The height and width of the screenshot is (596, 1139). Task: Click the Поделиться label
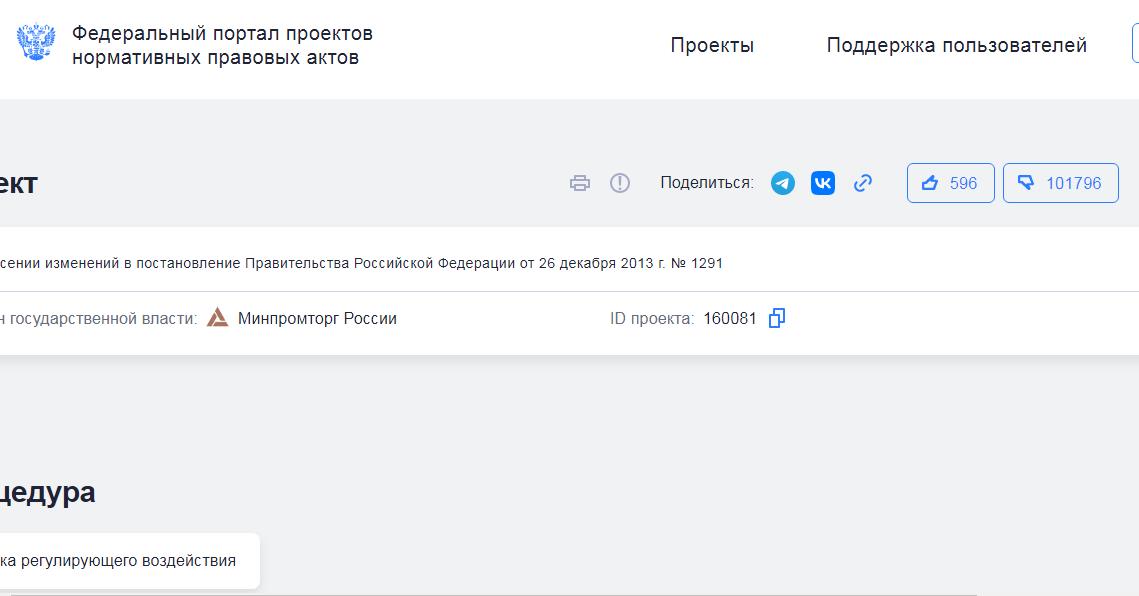(x=707, y=183)
